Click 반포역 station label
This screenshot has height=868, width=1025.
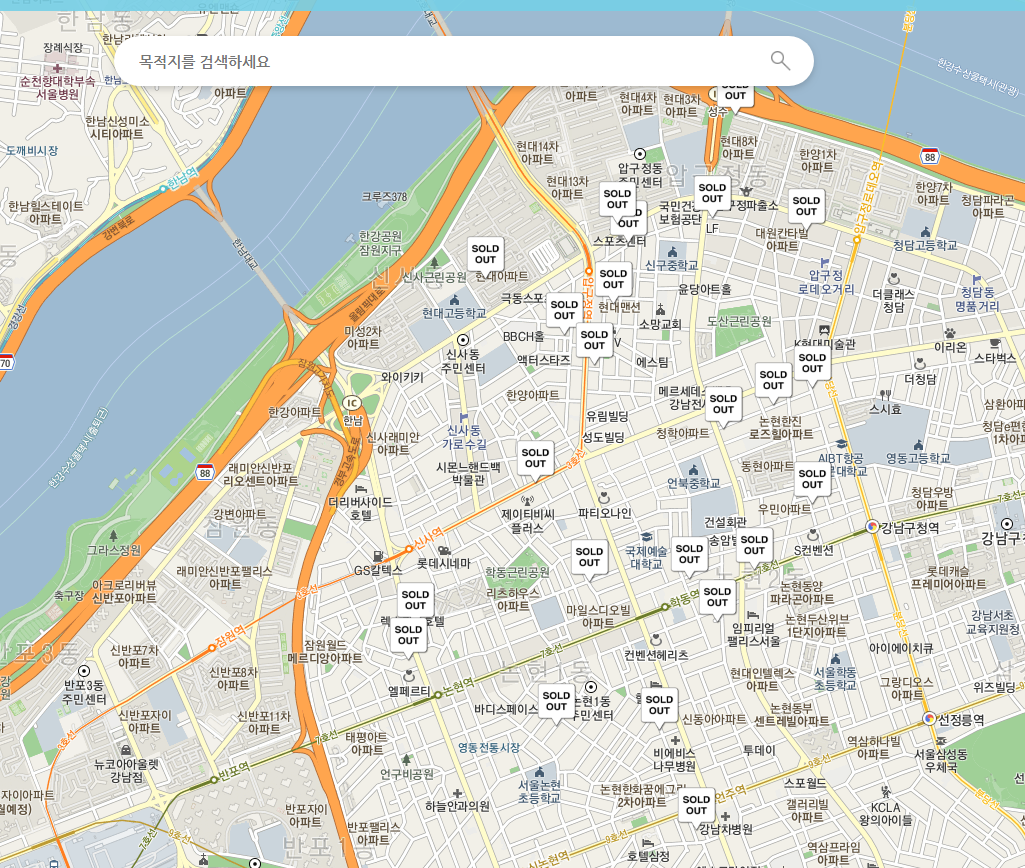pos(233,771)
